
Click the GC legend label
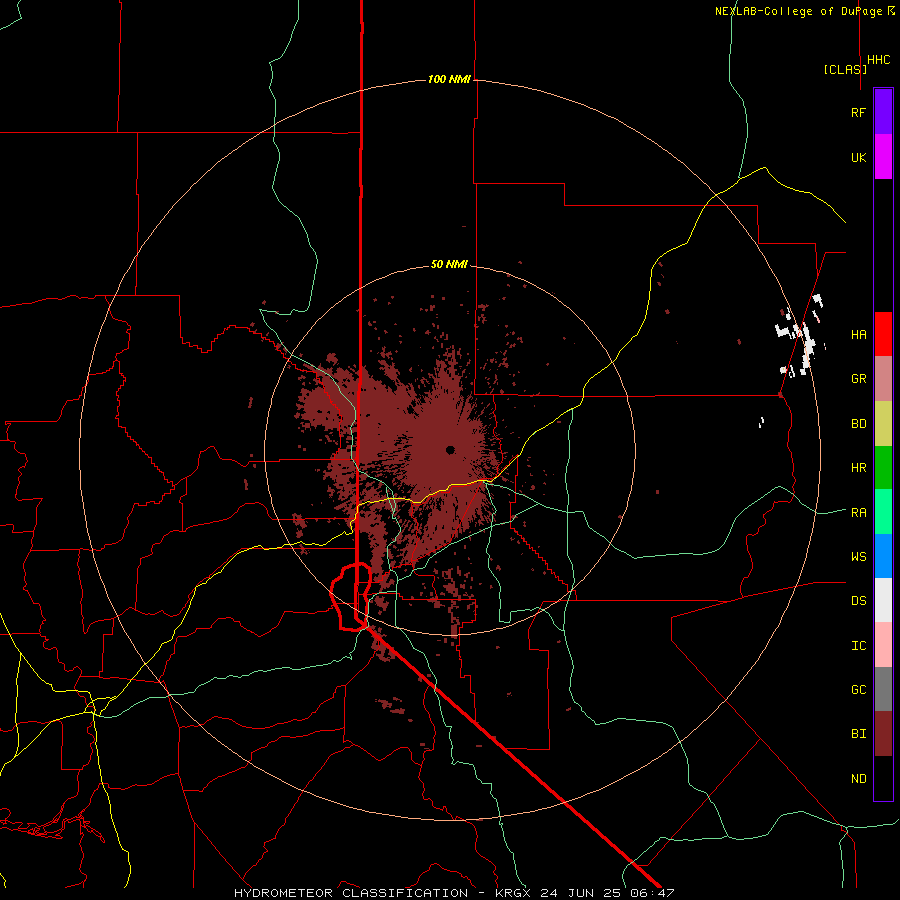click(x=858, y=690)
